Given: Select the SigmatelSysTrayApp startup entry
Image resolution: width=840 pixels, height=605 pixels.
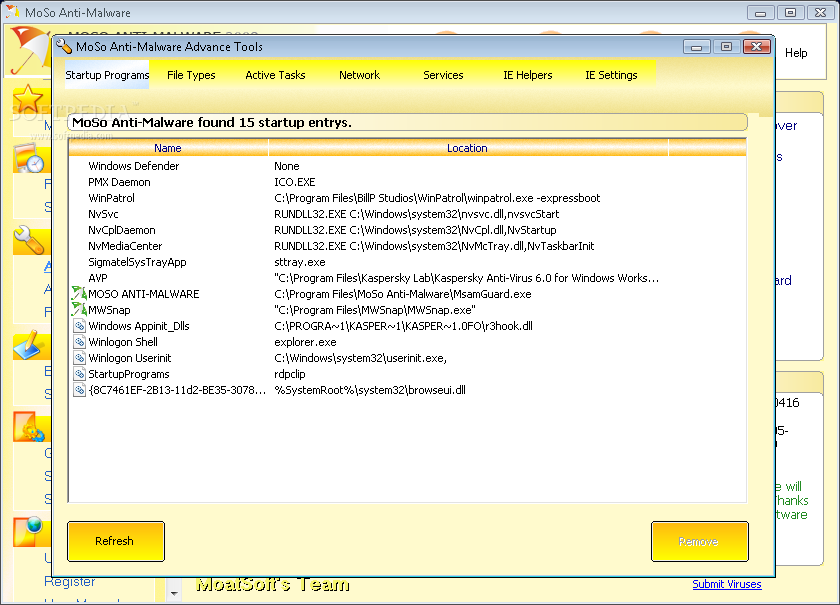Looking at the screenshot, I should click(137, 262).
